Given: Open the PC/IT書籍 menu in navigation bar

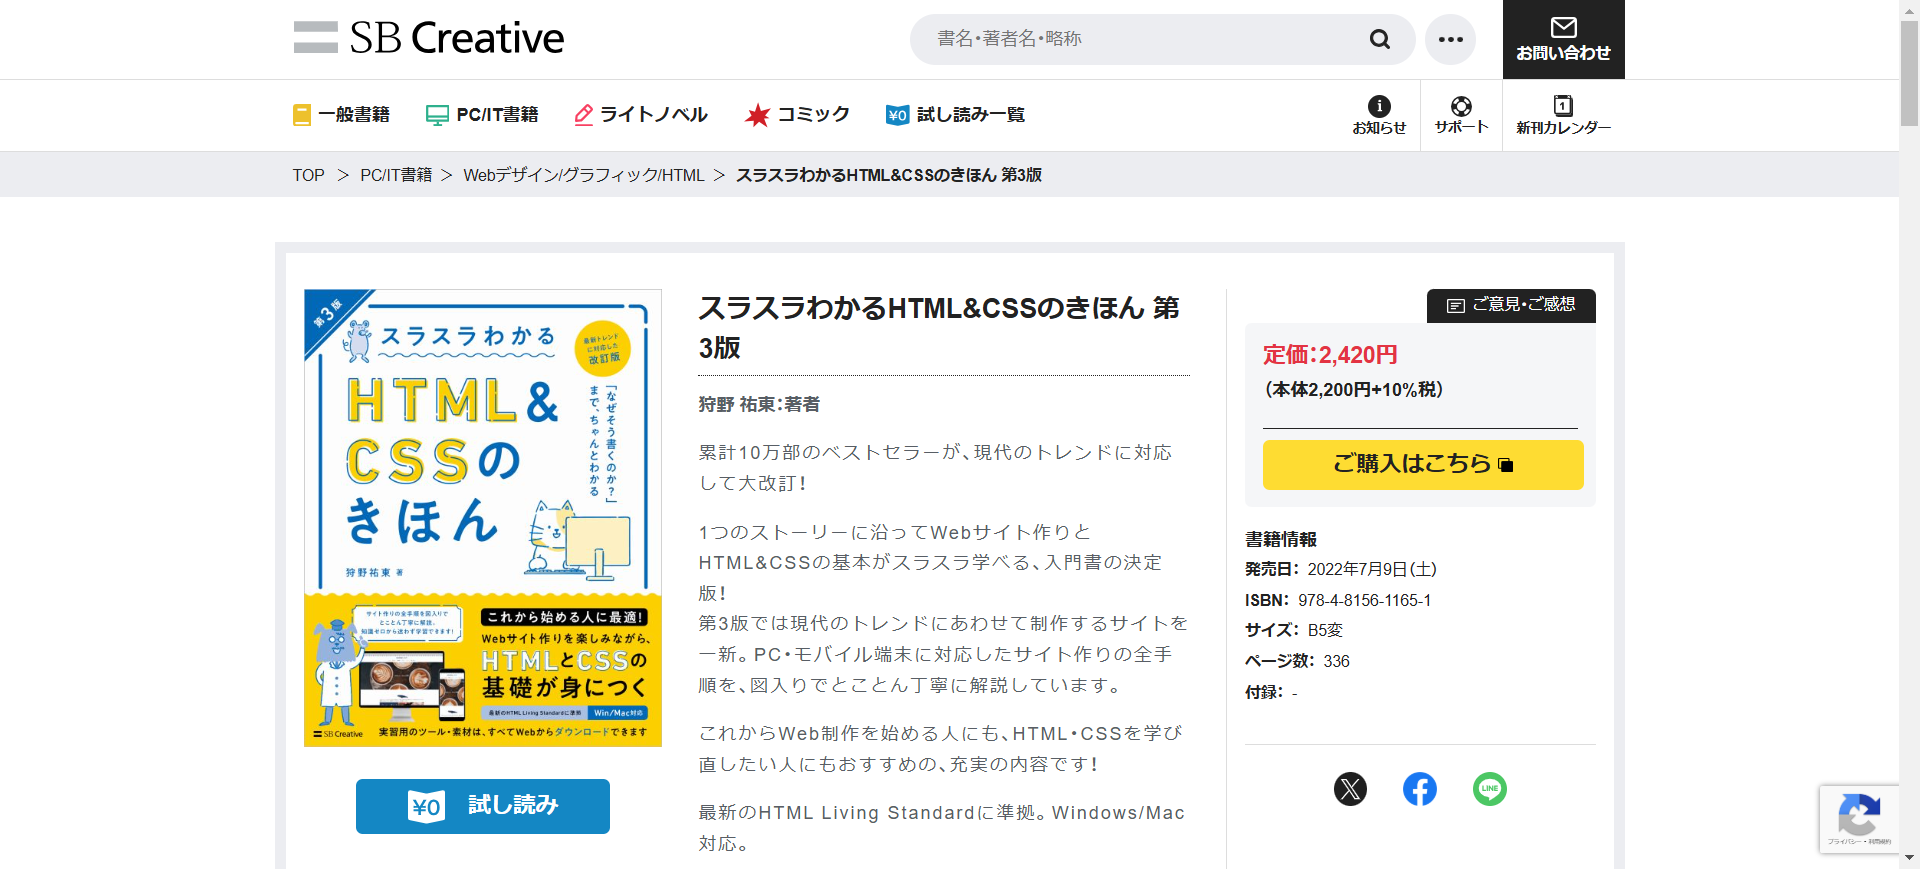Looking at the screenshot, I should (x=482, y=115).
